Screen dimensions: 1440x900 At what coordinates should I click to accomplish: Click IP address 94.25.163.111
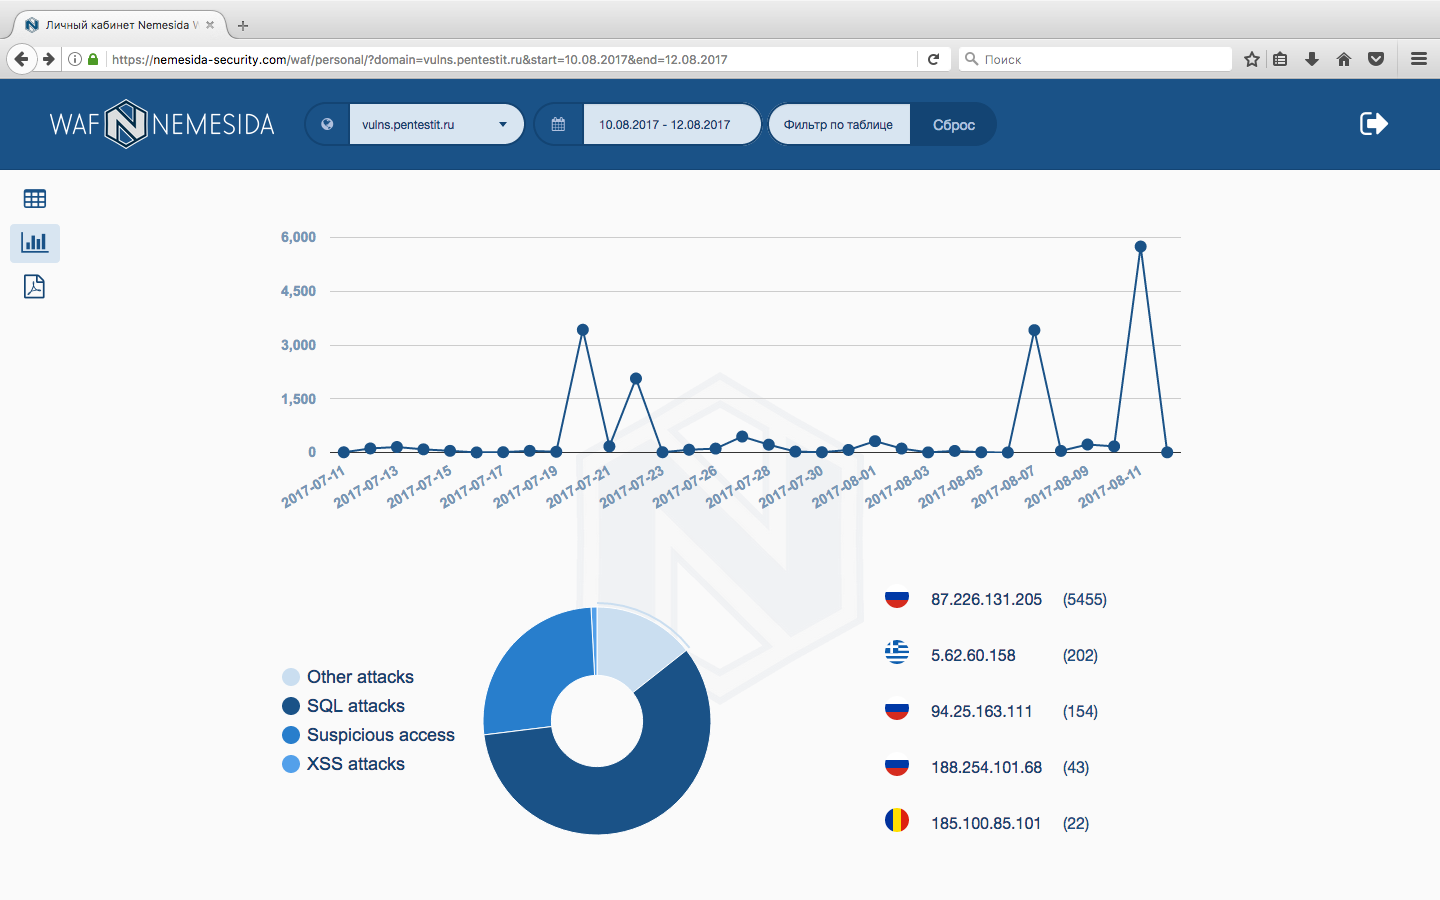(x=981, y=711)
